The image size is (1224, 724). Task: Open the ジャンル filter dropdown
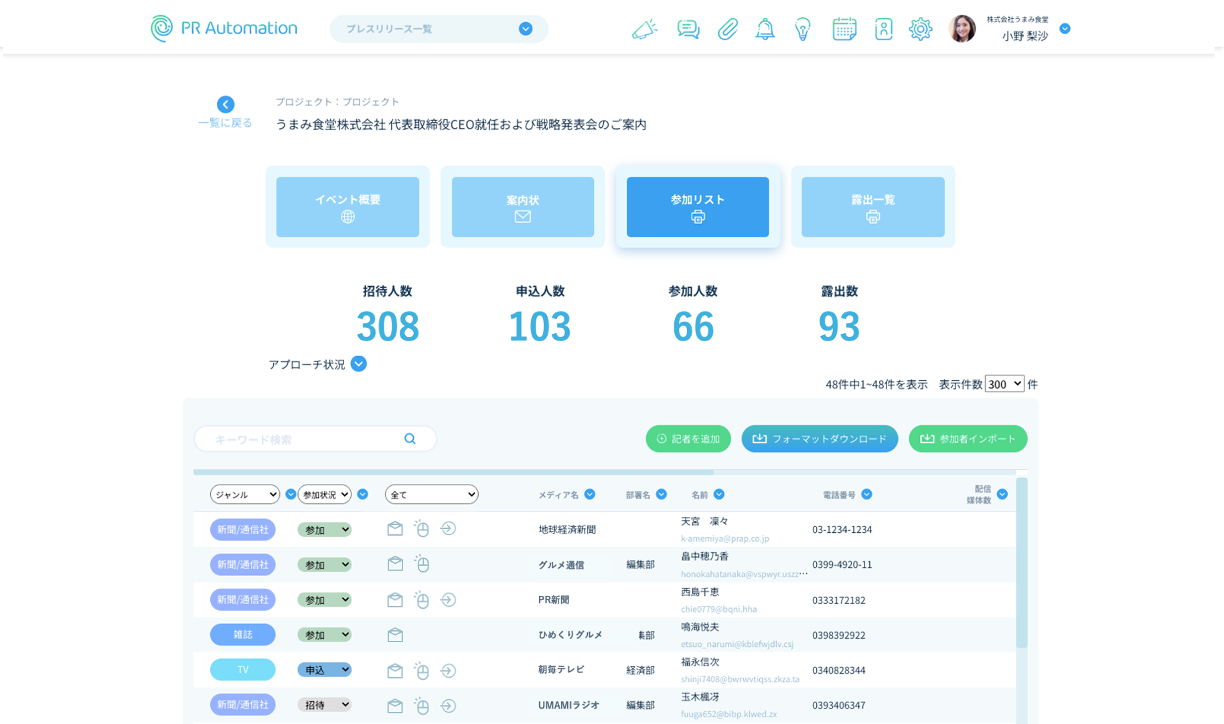245,494
